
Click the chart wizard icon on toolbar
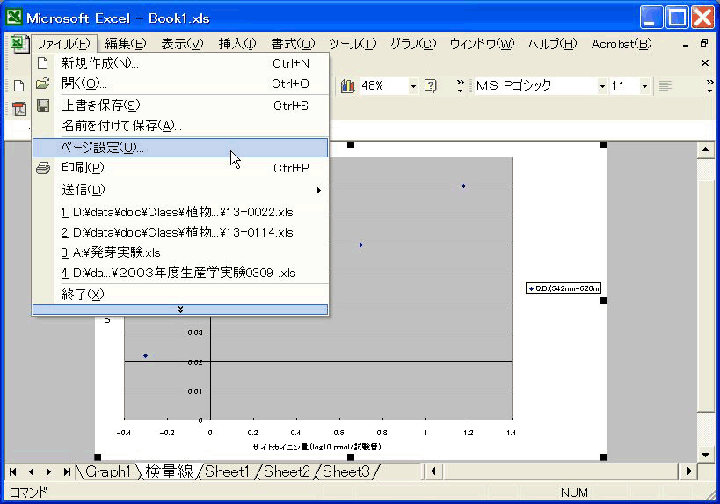[x=348, y=86]
